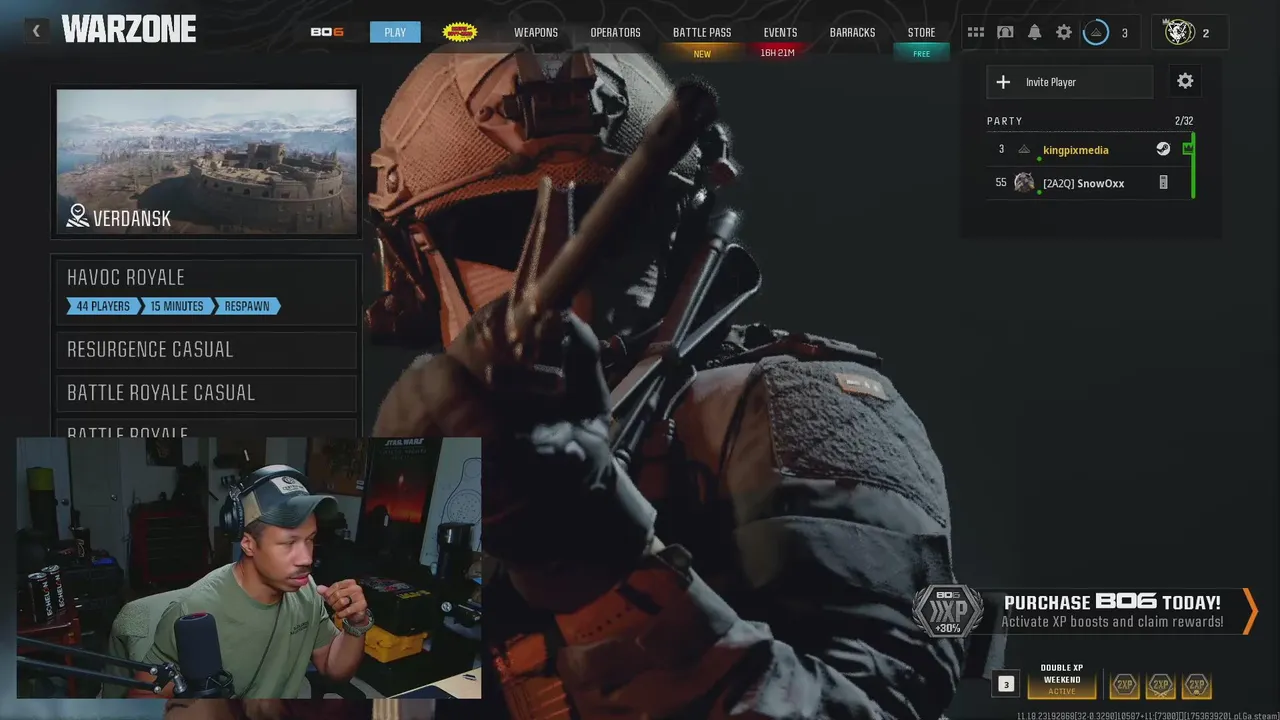Click the WARZONE logo title
1280x720 pixels.
point(128,30)
